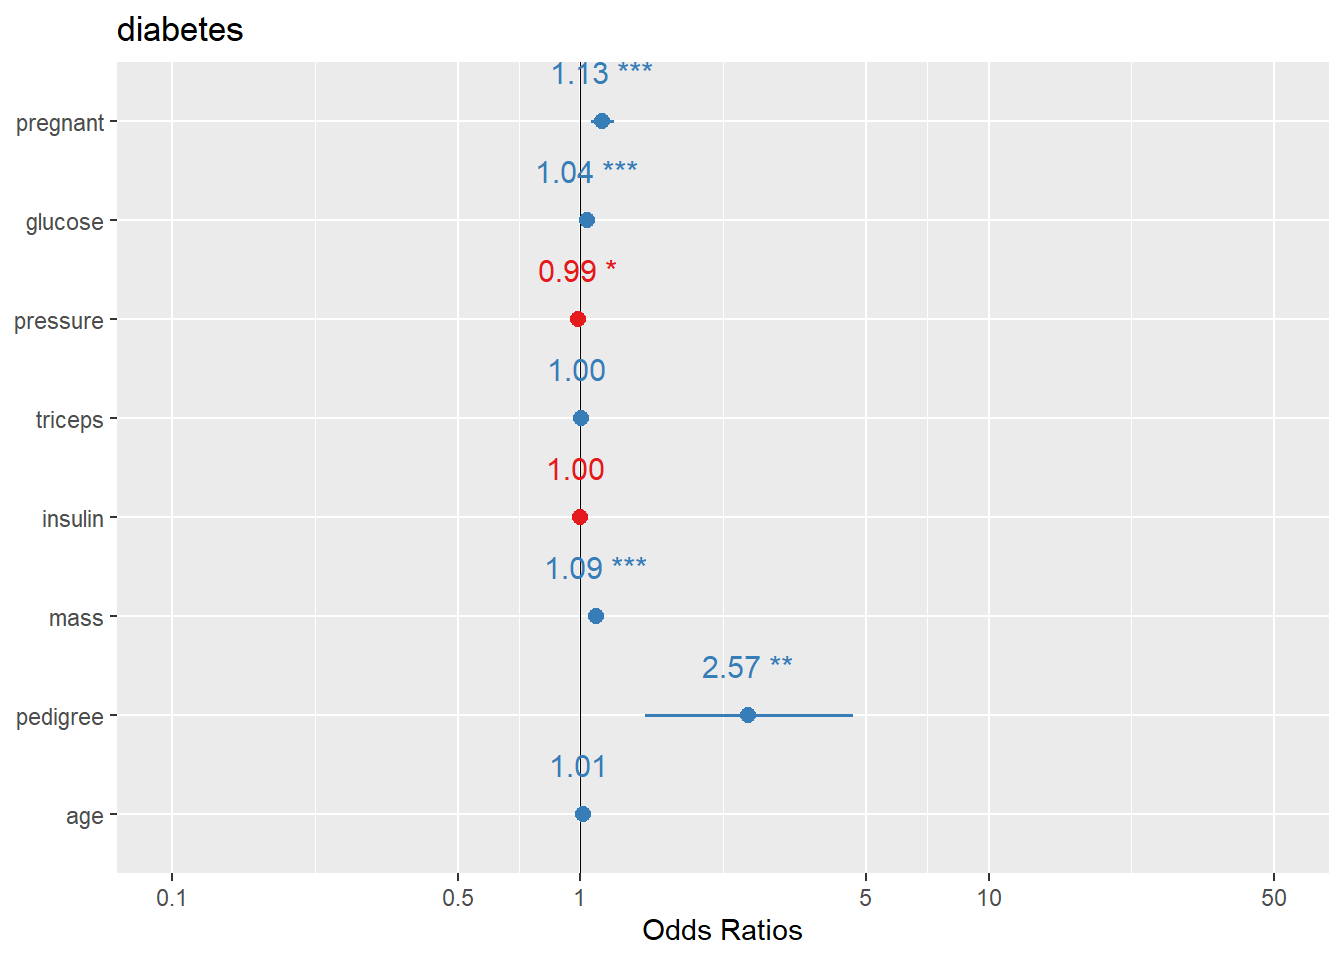Click the red insulin data point
The height and width of the screenshot is (960, 1344).
coord(579,517)
